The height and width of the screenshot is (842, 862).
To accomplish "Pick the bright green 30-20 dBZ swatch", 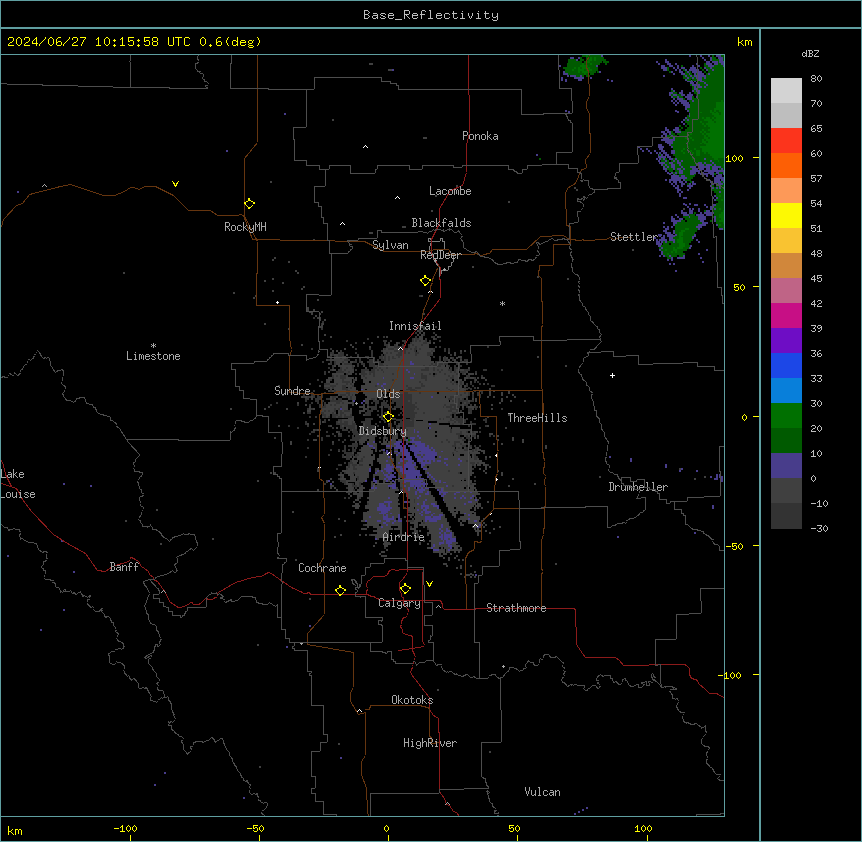I will [x=786, y=416].
